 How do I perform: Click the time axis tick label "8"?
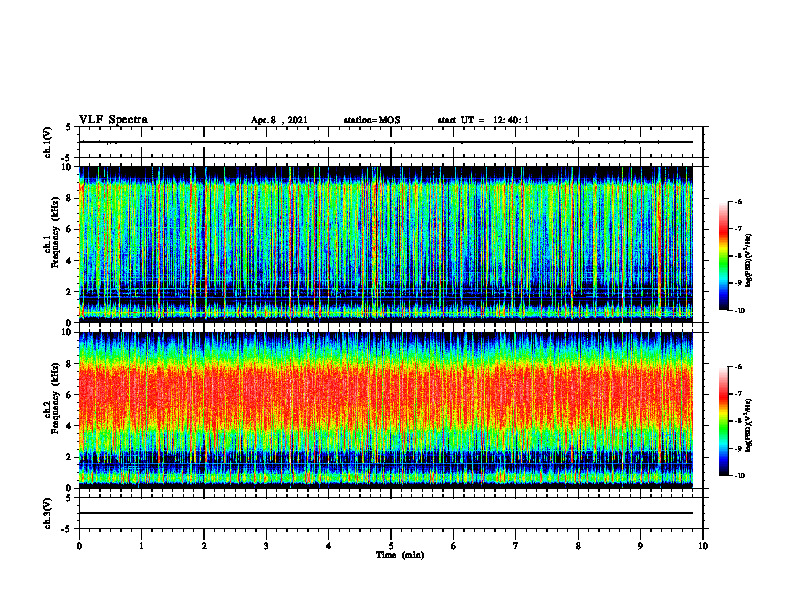[x=578, y=546]
